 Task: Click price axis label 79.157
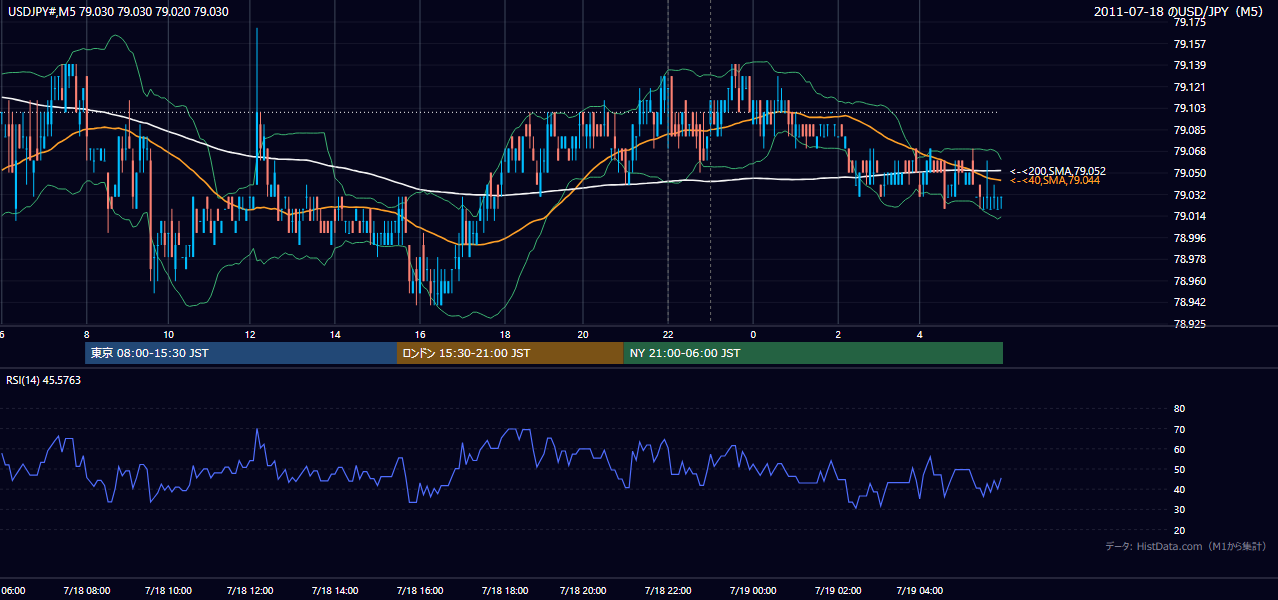point(1189,44)
